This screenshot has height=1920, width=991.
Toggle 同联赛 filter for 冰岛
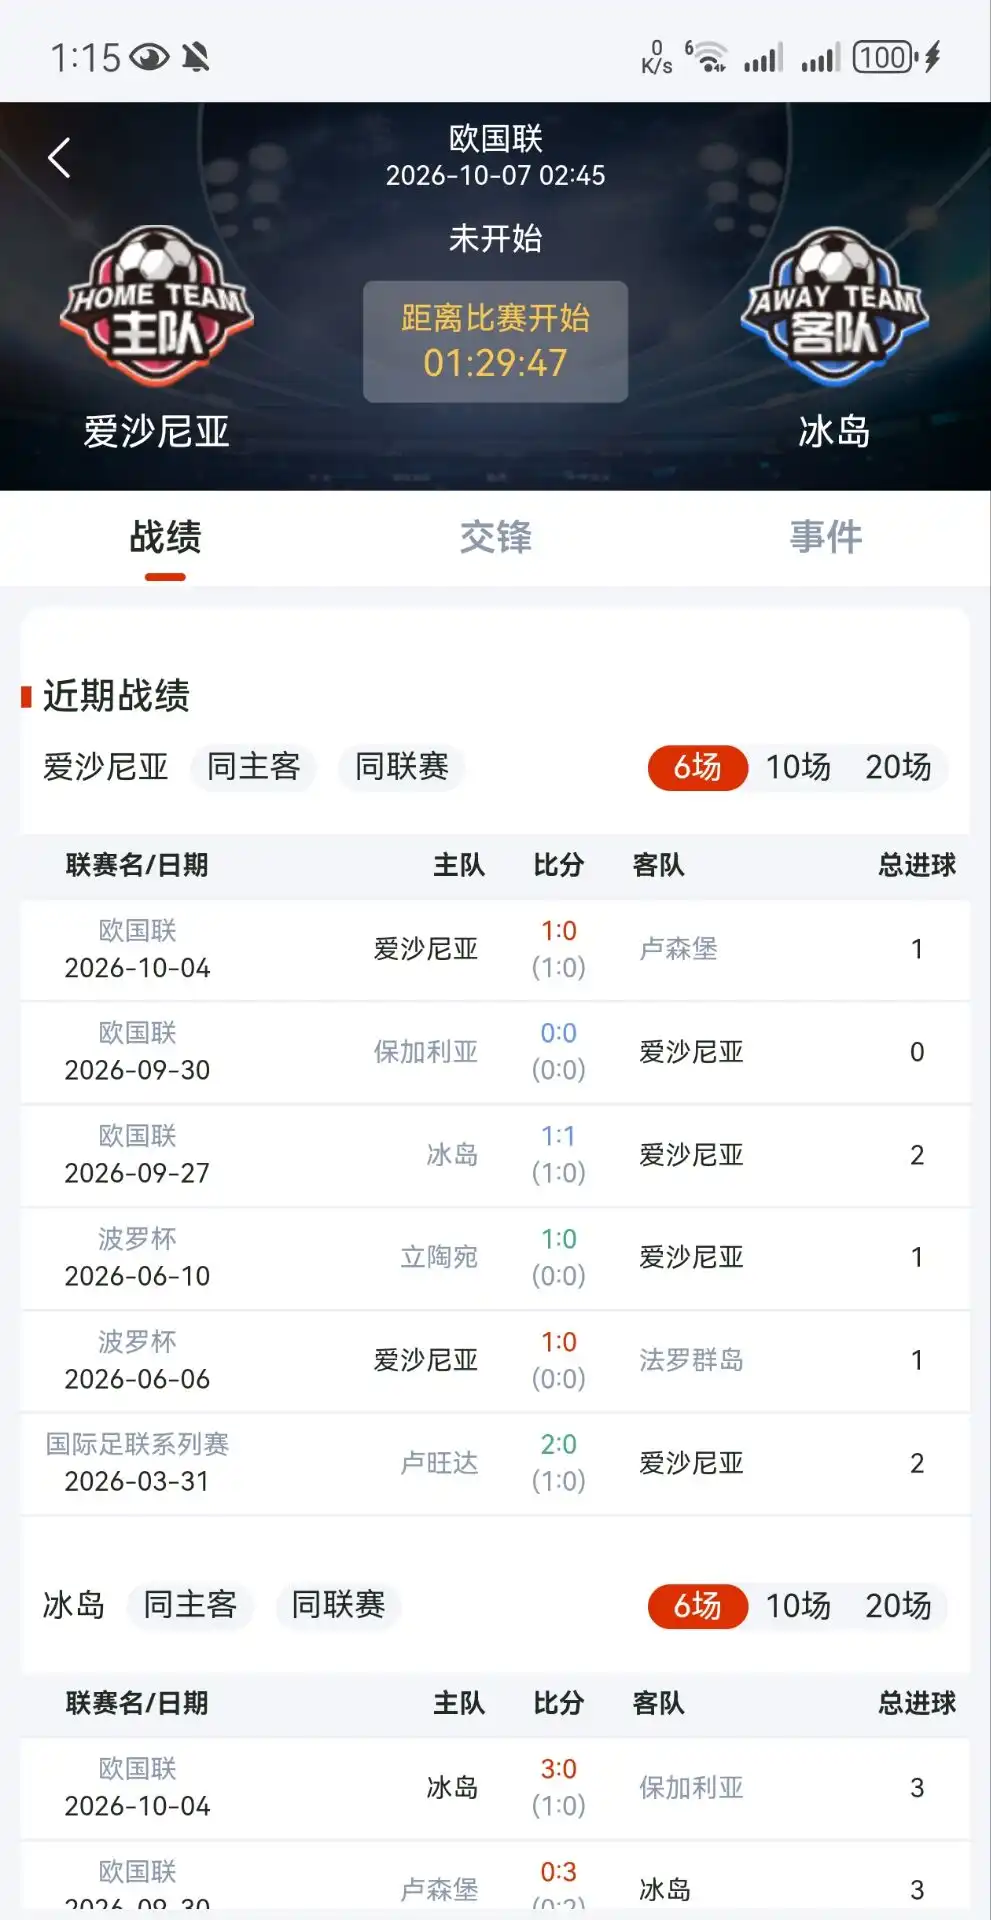[338, 1605]
